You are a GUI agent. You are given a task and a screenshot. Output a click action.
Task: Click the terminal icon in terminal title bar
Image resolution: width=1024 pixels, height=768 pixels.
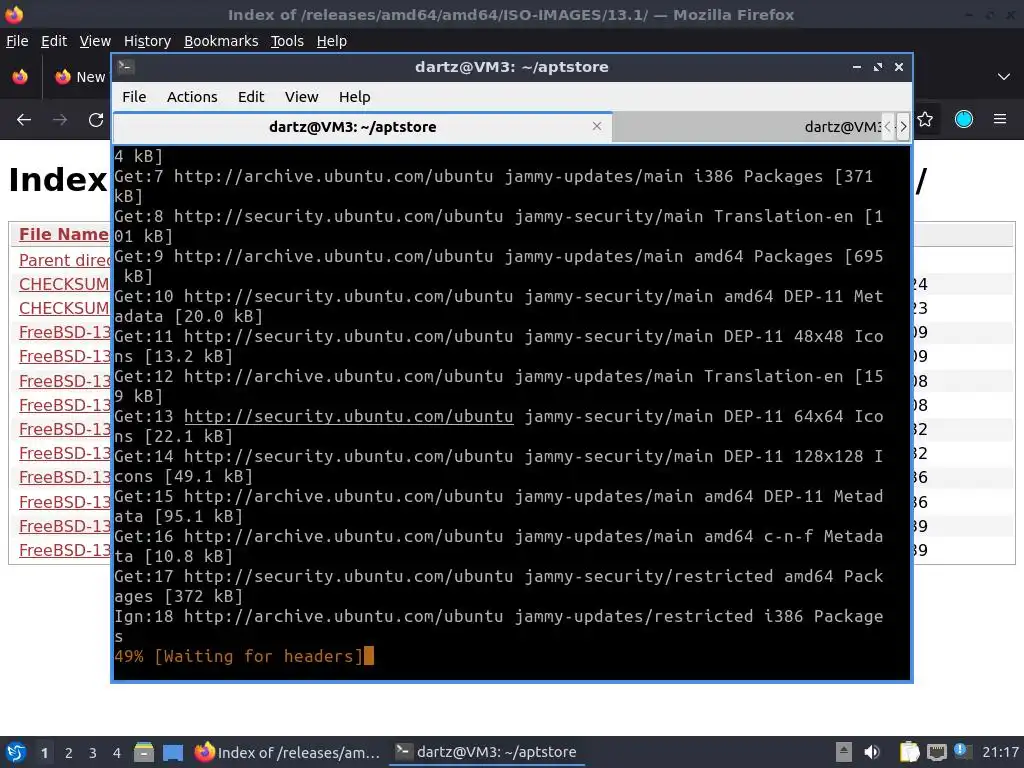[126, 67]
